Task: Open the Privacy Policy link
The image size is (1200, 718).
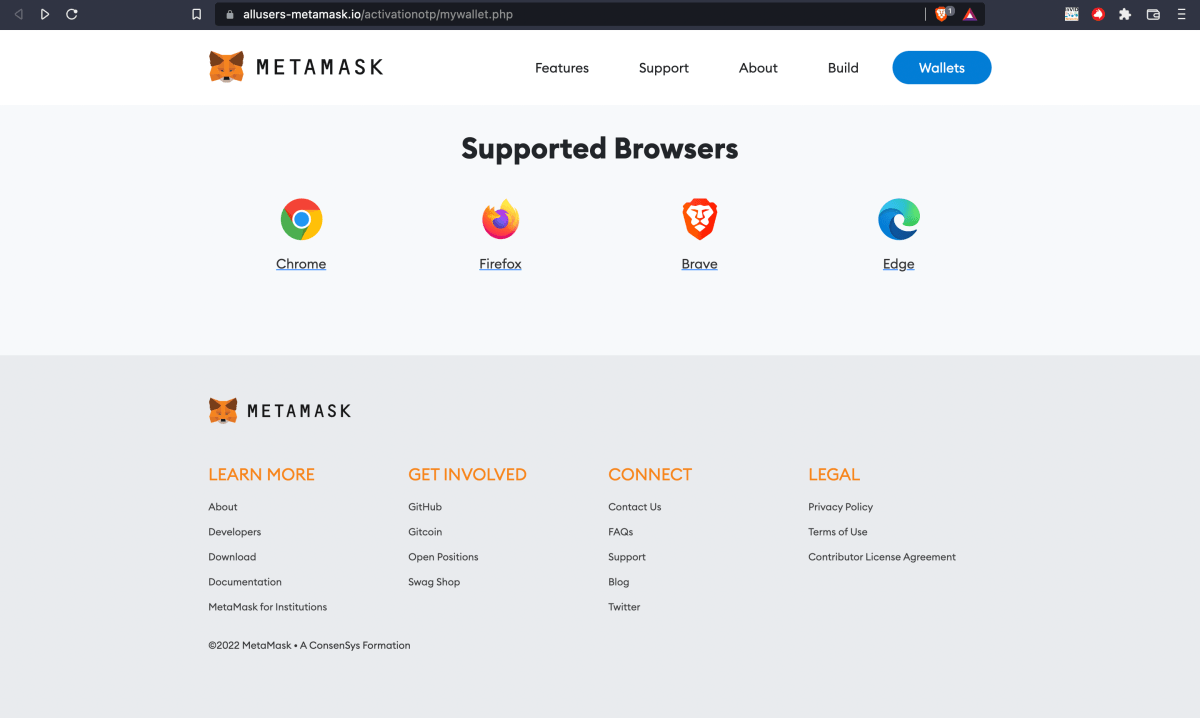Action: pyautogui.click(x=841, y=507)
